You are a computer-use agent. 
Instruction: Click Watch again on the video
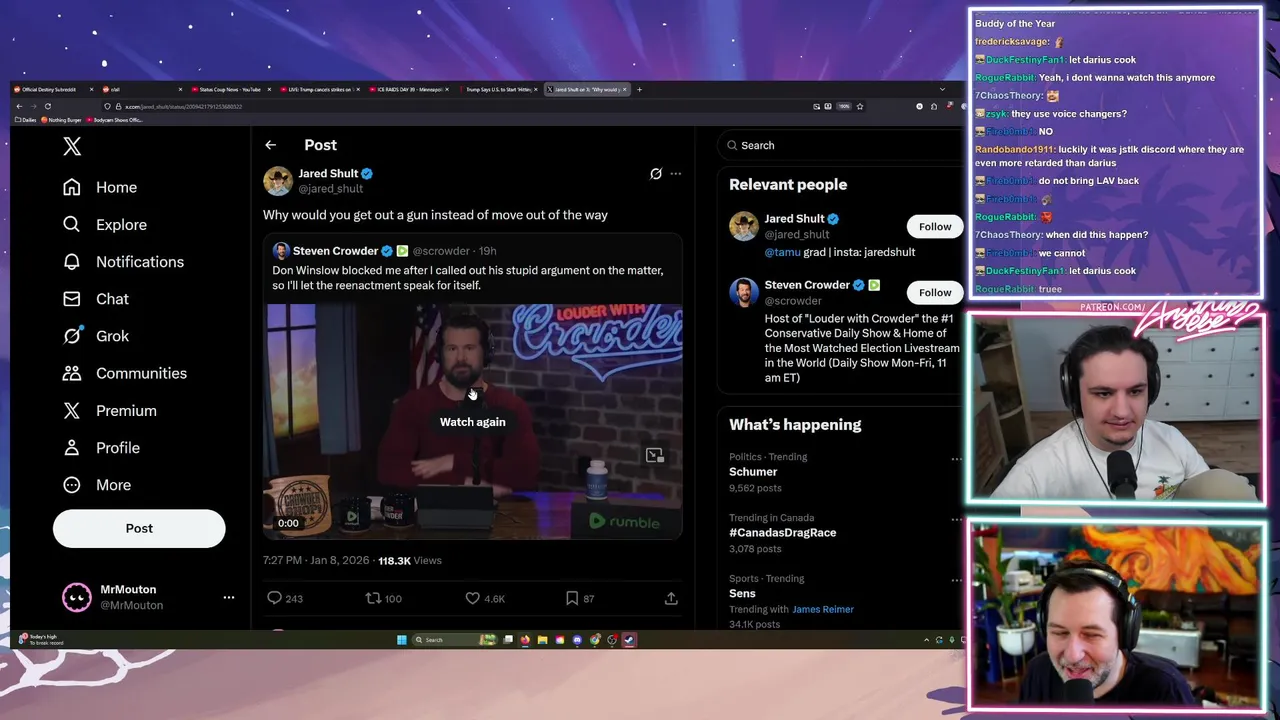pos(472,422)
